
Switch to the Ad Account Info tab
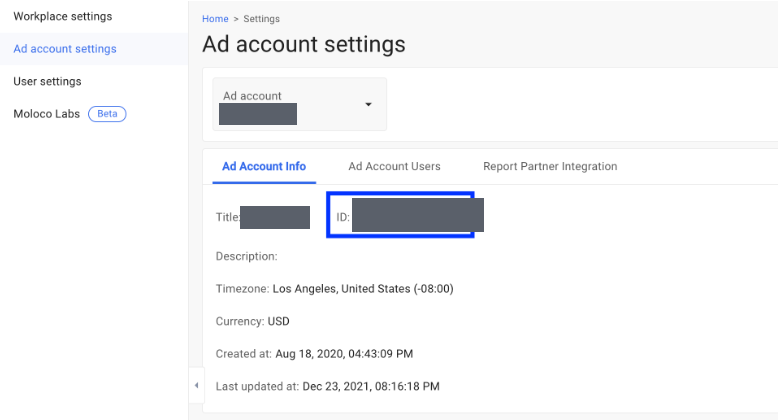264,166
